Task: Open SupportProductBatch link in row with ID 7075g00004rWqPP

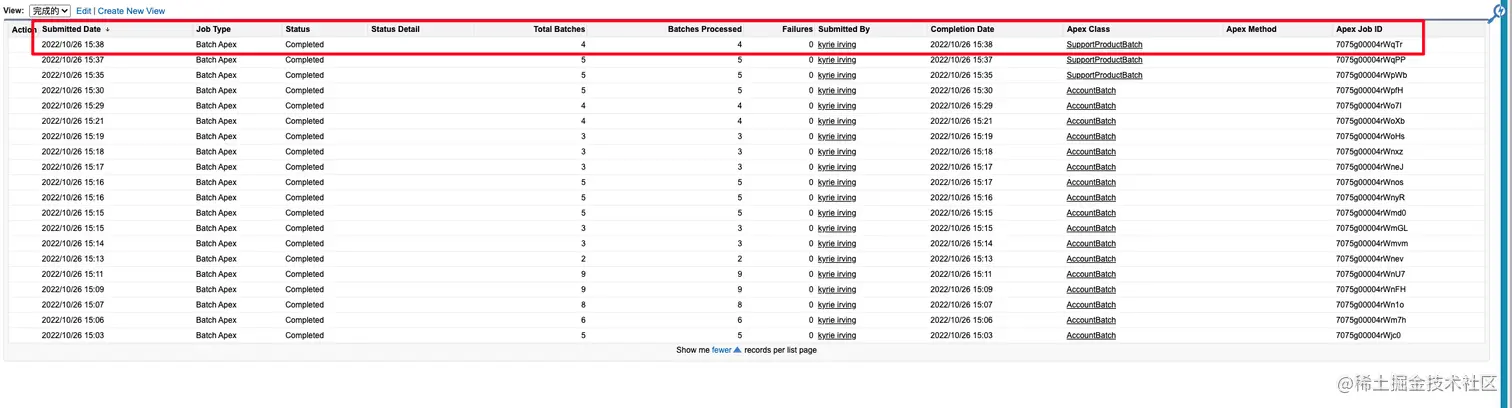Action: click(1104, 60)
